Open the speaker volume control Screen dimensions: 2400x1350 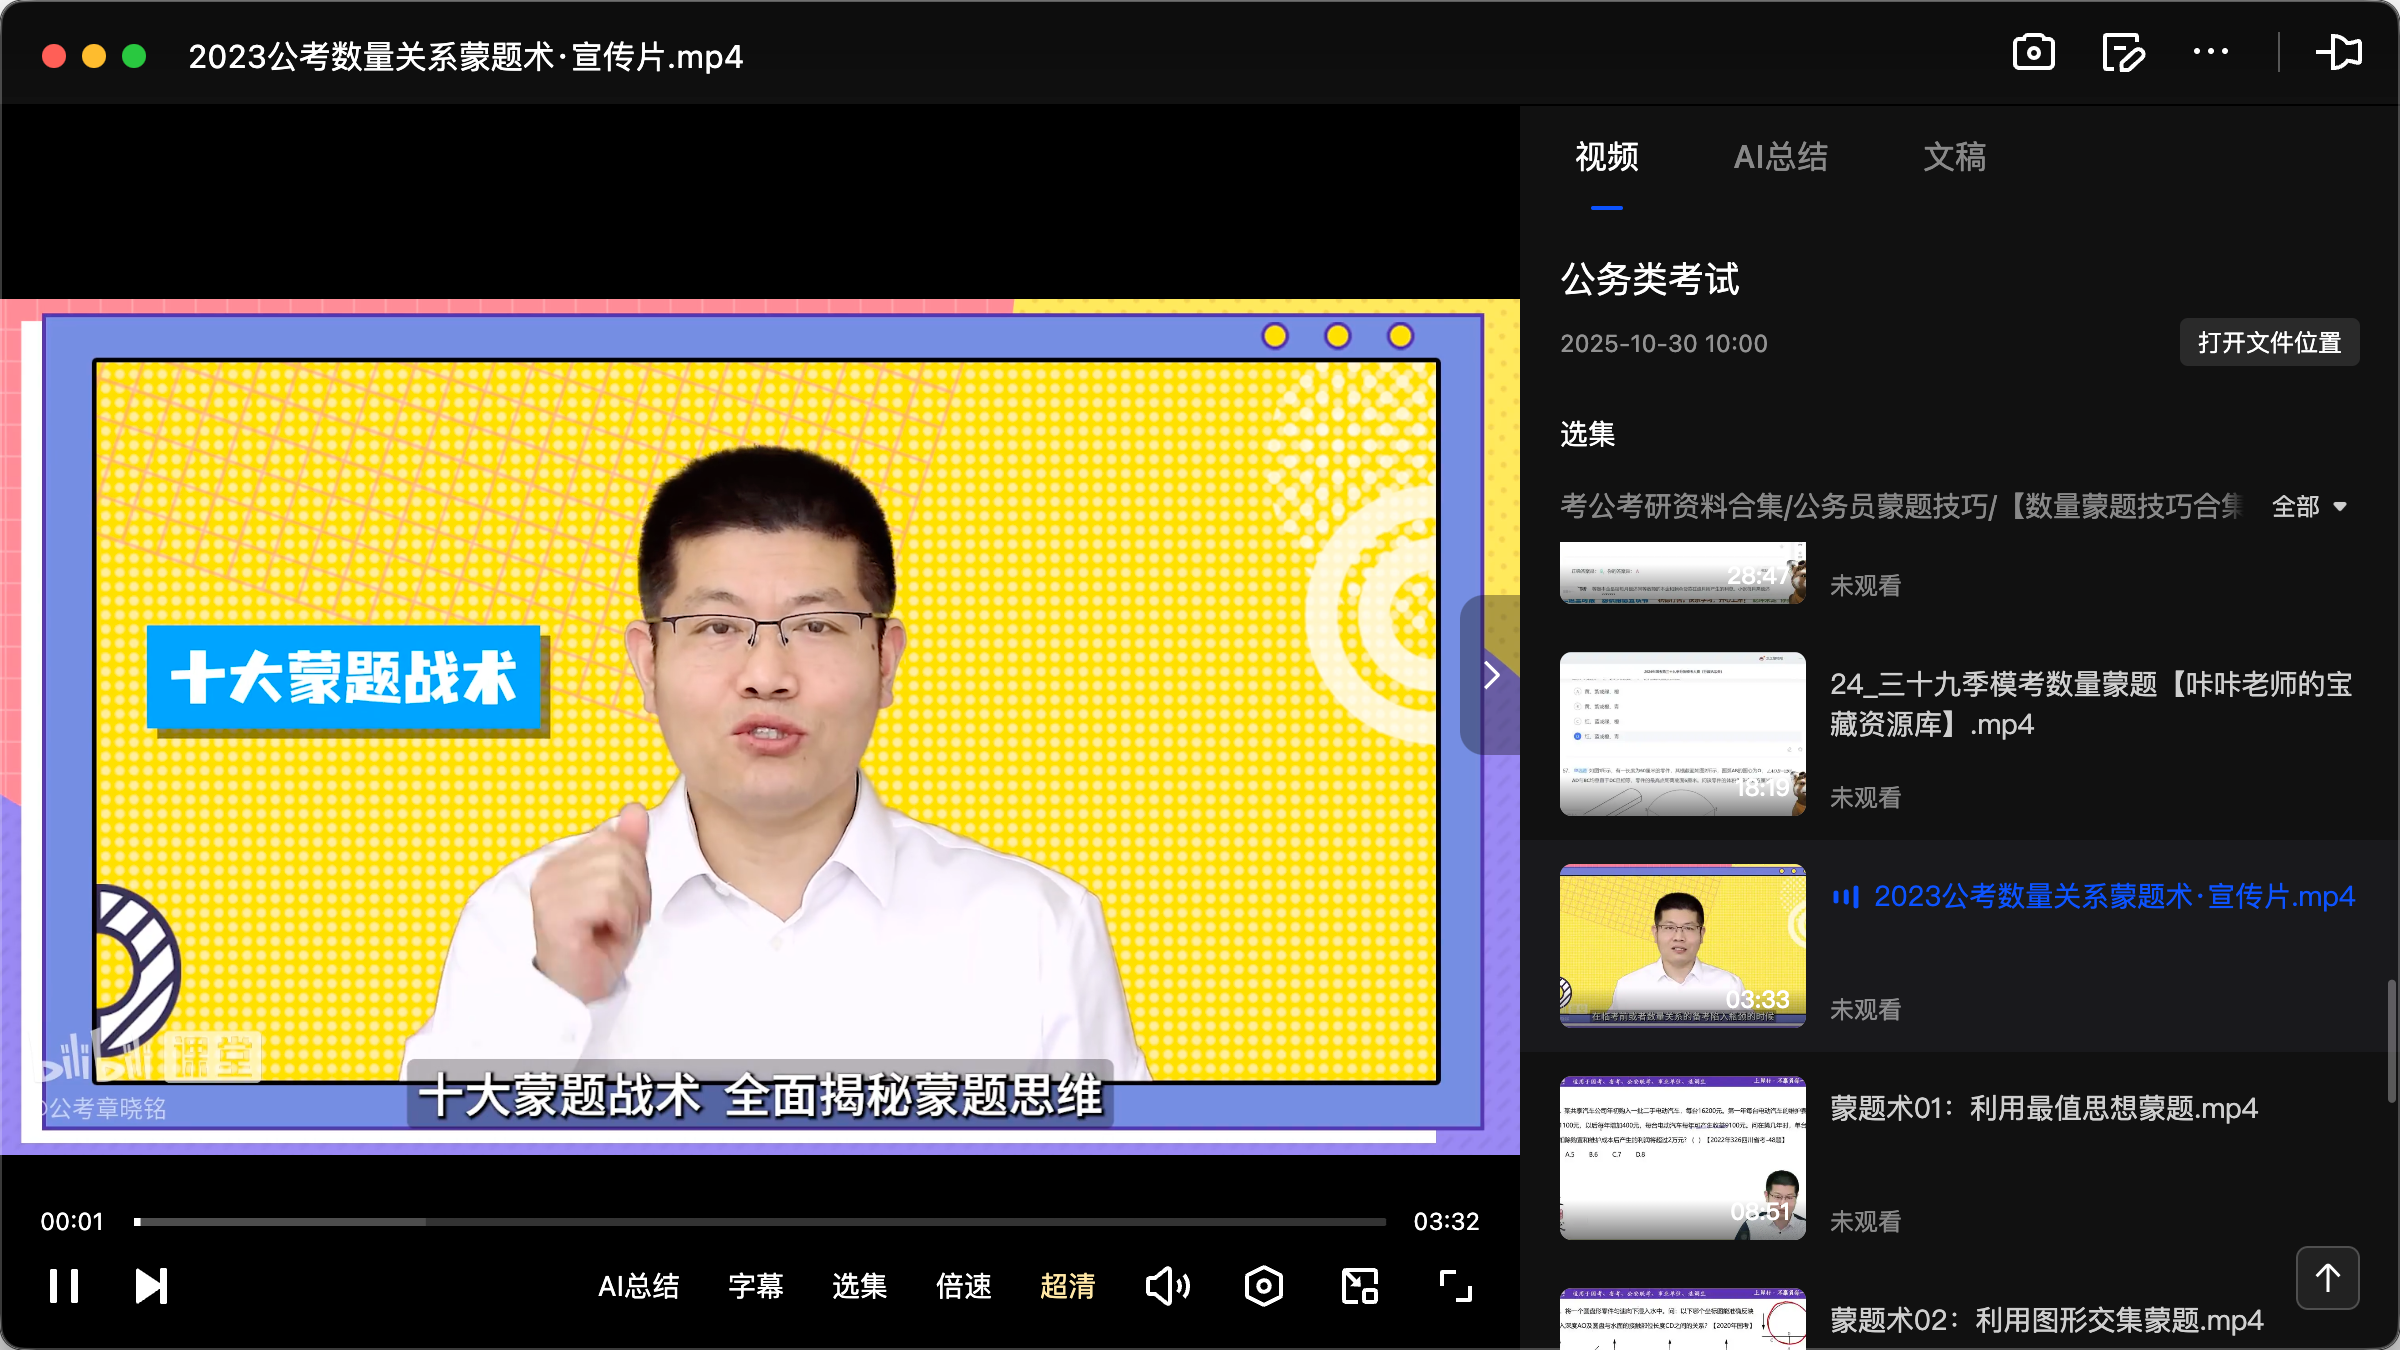pos(1167,1287)
